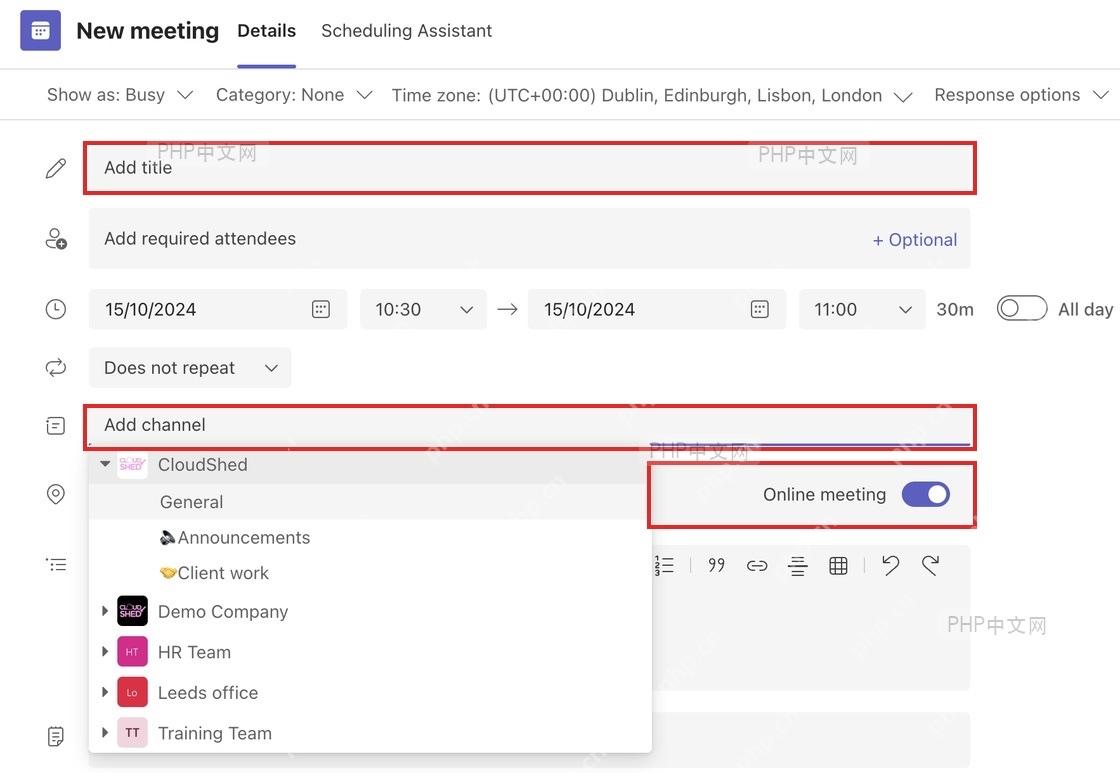This screenshot has height=773, width=1120.
Task: Click the Demo Company team logo
Action: [132, 612]
